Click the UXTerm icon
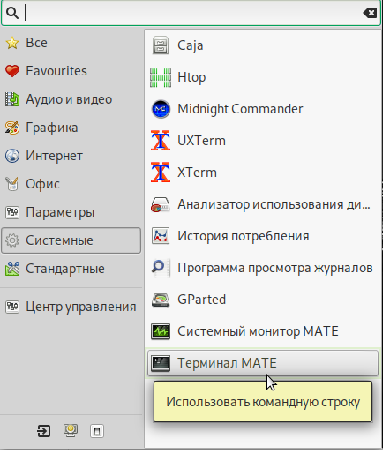The image size is (383, 450). (161, 141)
